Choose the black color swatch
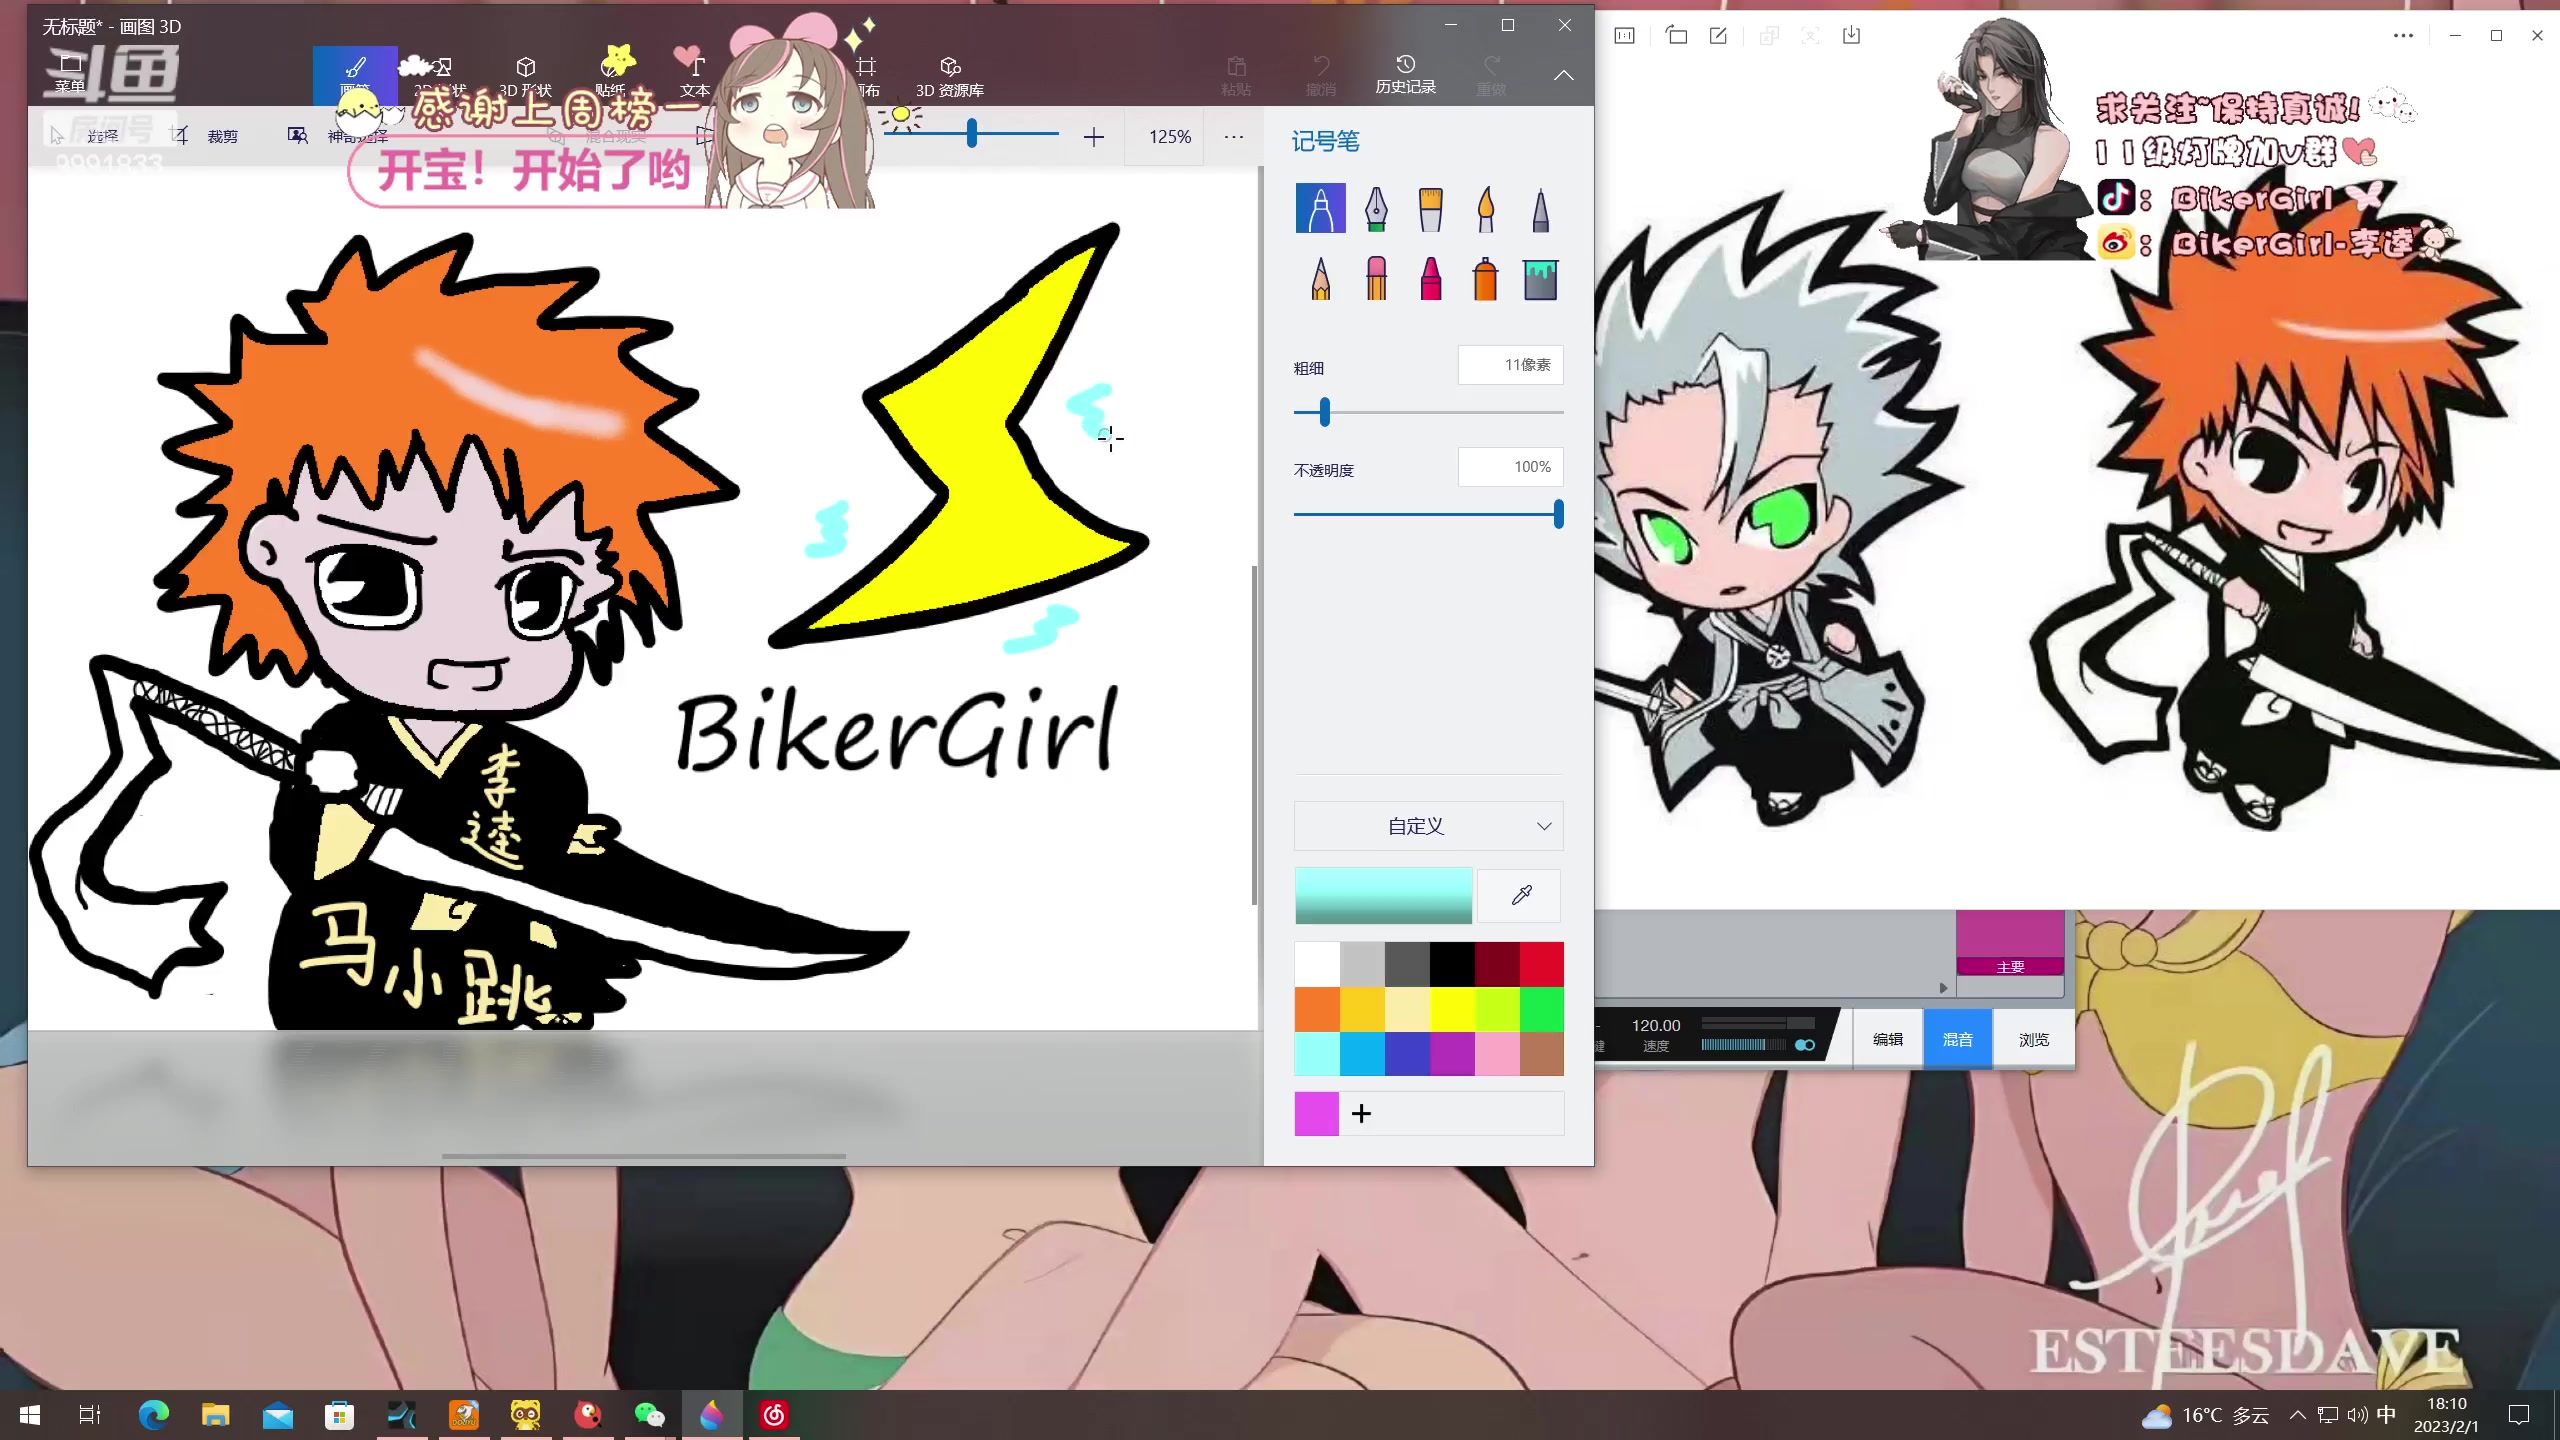Image resolution: width=2560 pixels, height=1440 pixels. click(x=1452, y=964)
